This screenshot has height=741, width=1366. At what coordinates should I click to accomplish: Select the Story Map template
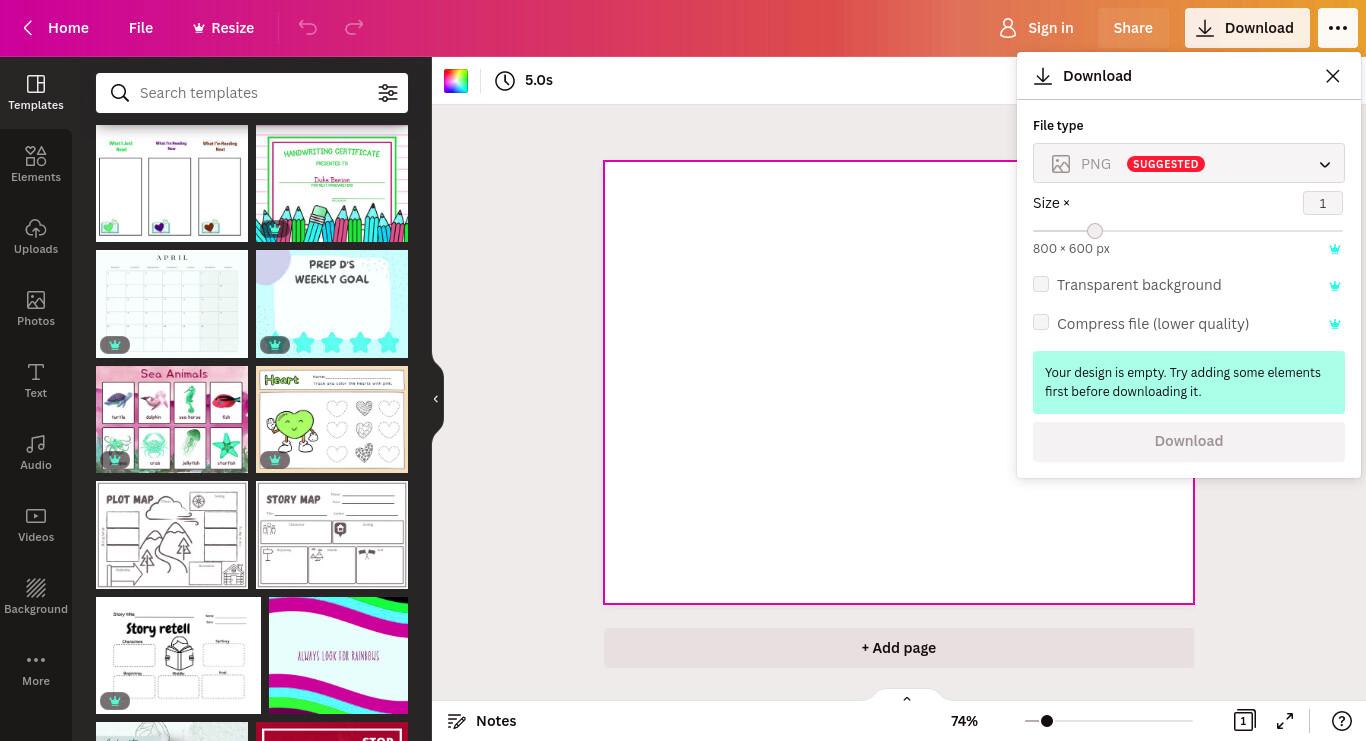click(332, 535)
